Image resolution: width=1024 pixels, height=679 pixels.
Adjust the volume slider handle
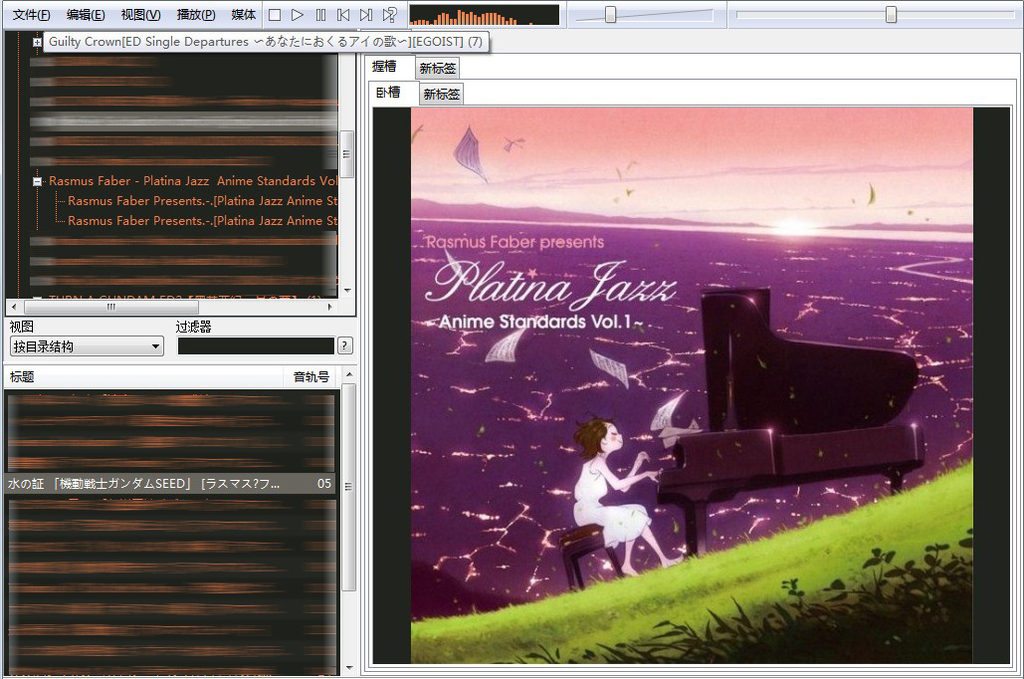click(610, 15)
